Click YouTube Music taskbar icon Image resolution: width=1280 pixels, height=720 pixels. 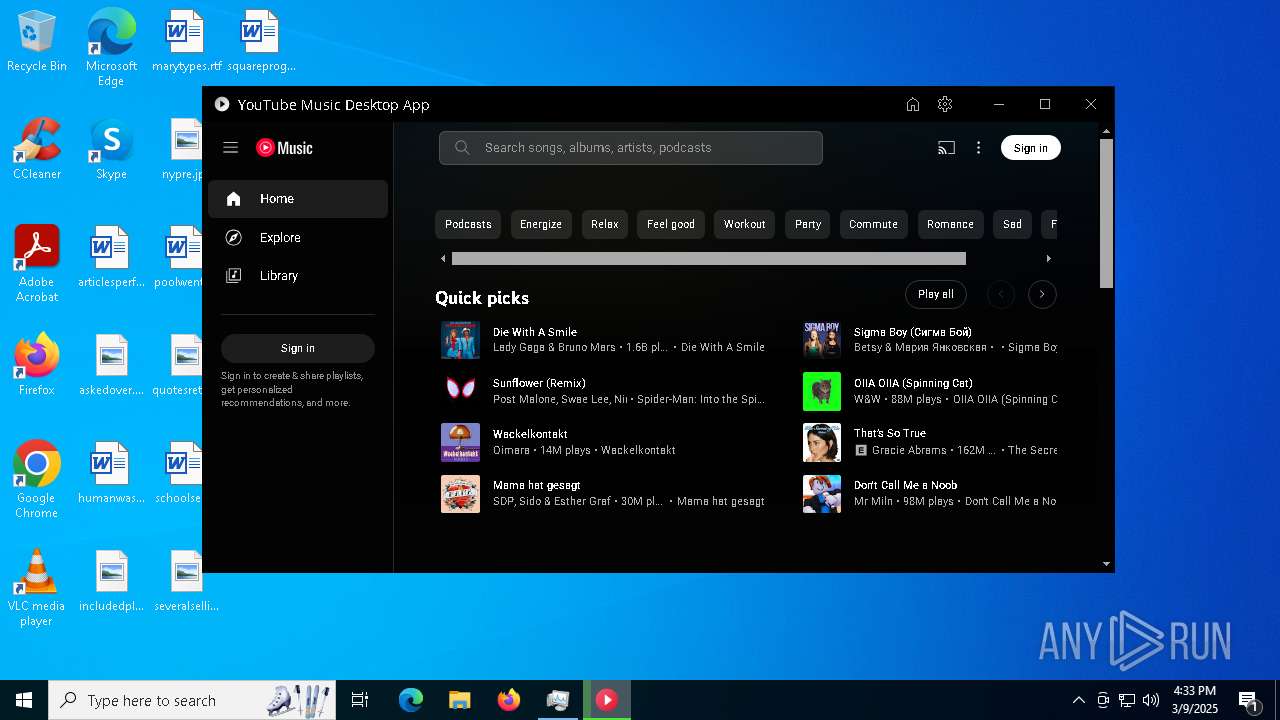coord(607,700)
